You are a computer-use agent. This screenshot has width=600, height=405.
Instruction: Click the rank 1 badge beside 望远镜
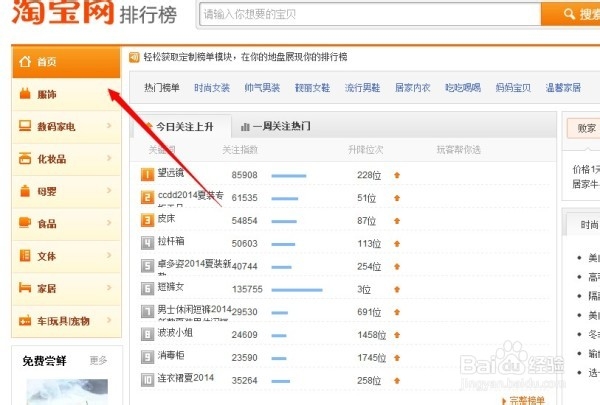coord(147,175)
